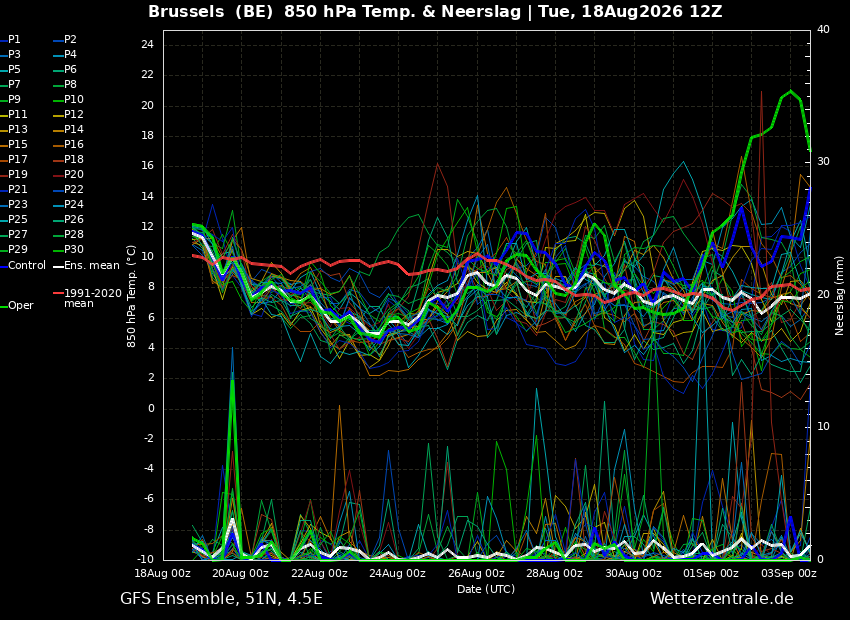The height and width of the screenshot is (620, 850).
Task: Click the 1991-2020 mean legend label
Action: coord(93,298)
